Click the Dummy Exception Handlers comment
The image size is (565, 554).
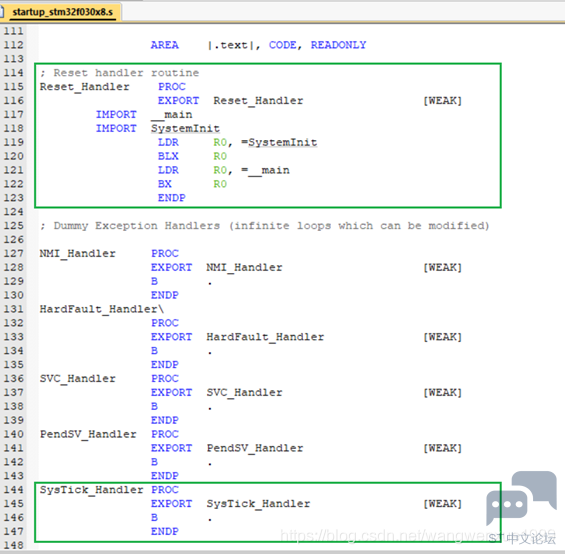click(264, 226)
